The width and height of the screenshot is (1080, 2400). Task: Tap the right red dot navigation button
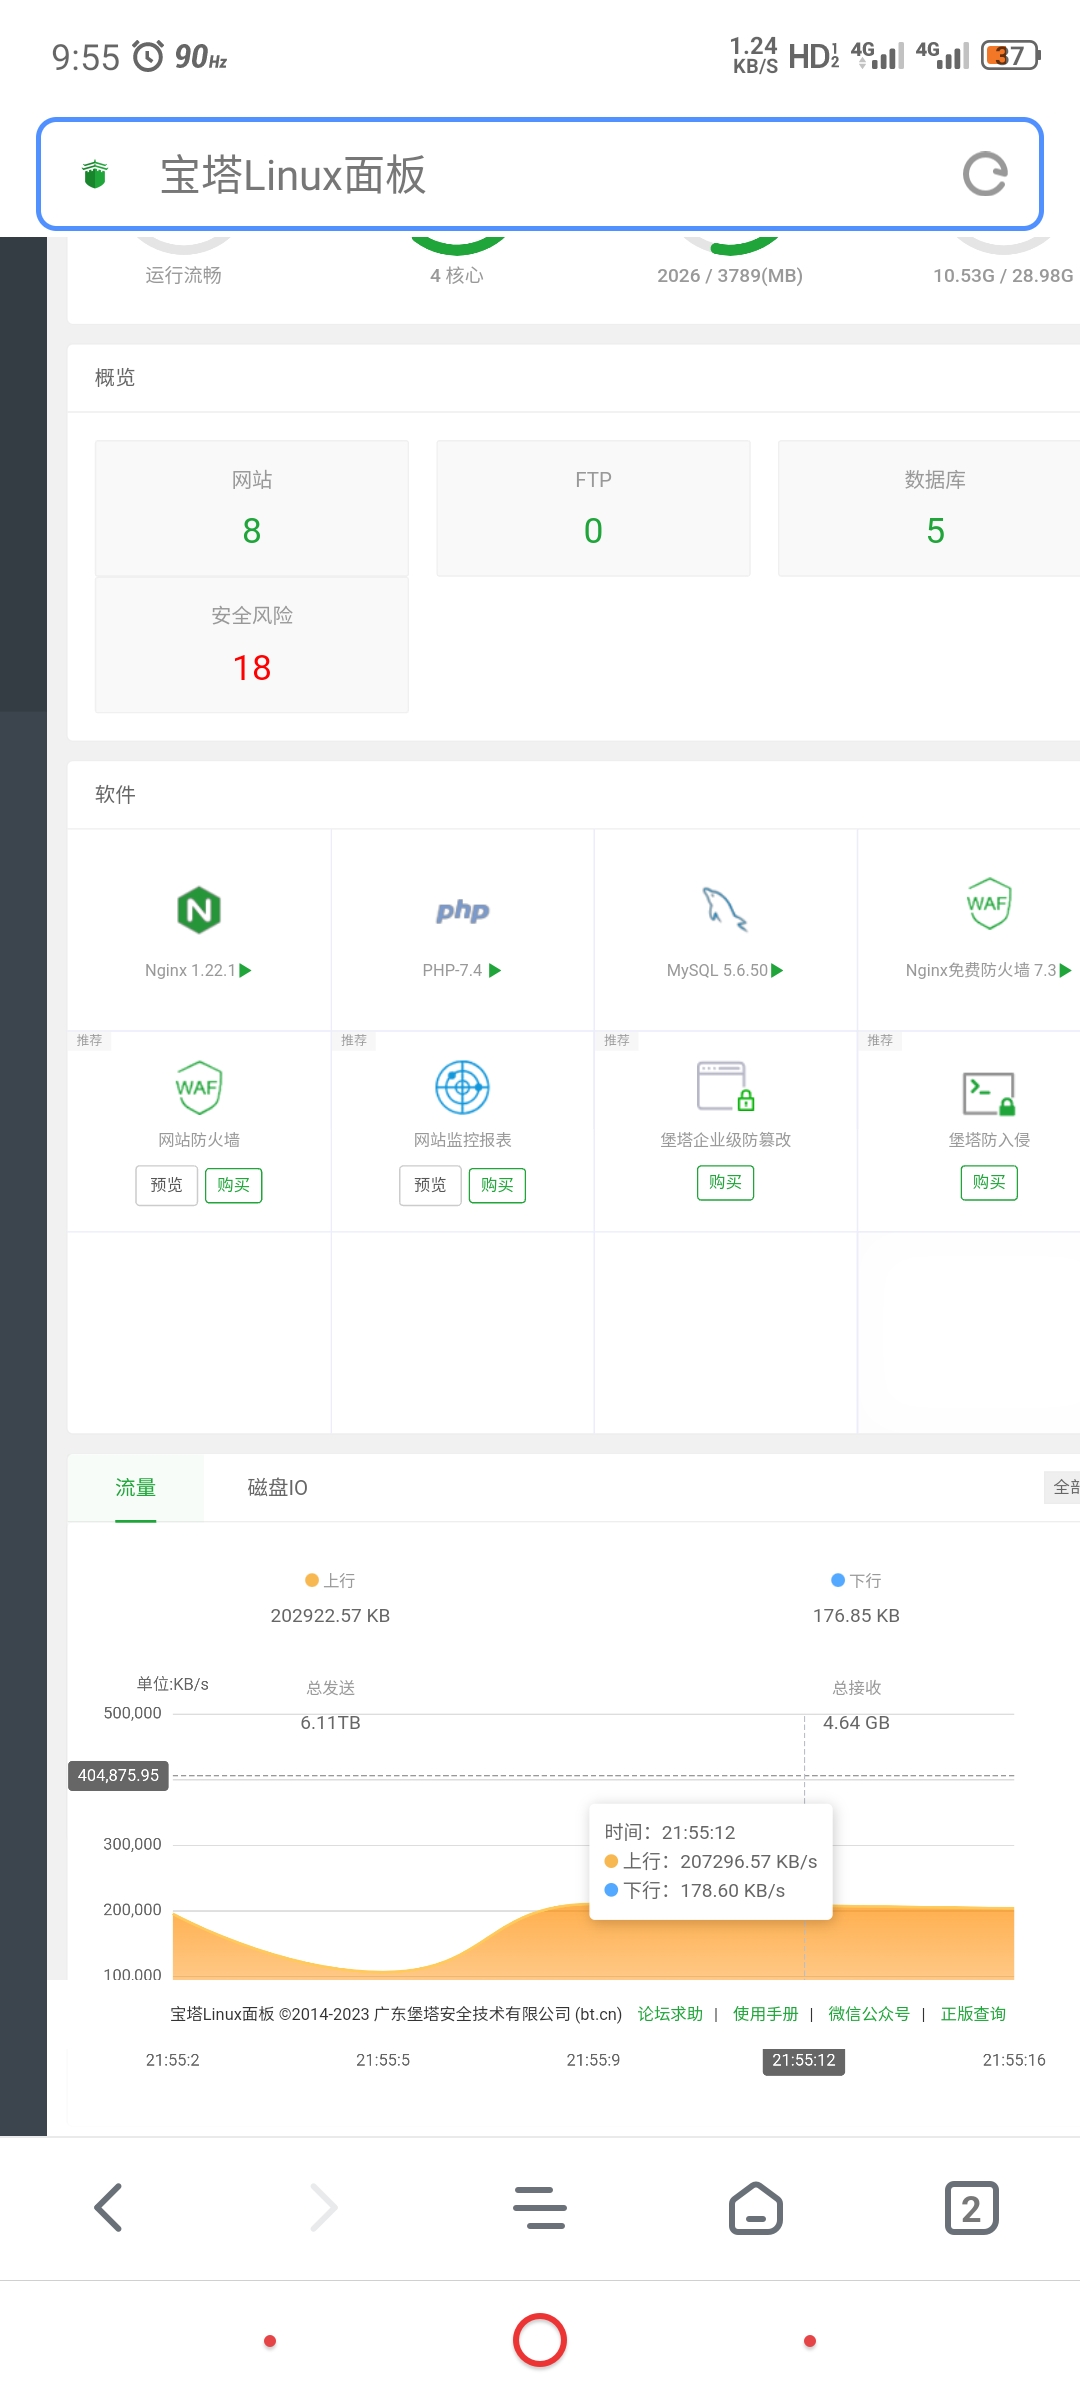(810, 2341)
